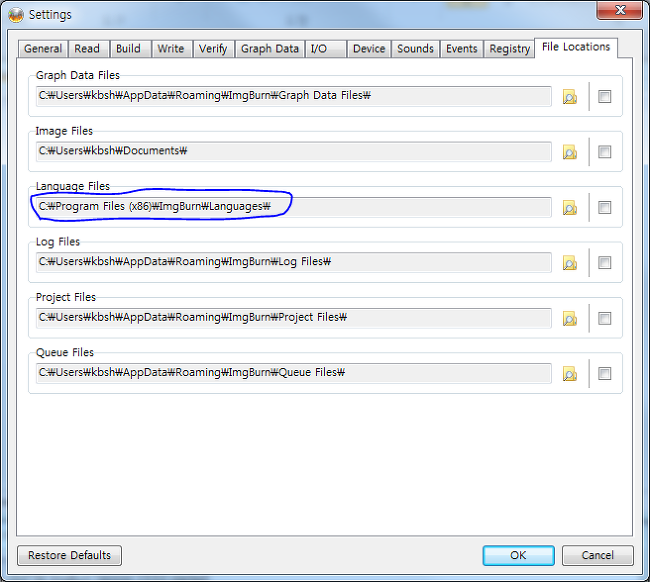Tick the Project Files checkbox
This screenshot has width=650, height=582.
604,318
